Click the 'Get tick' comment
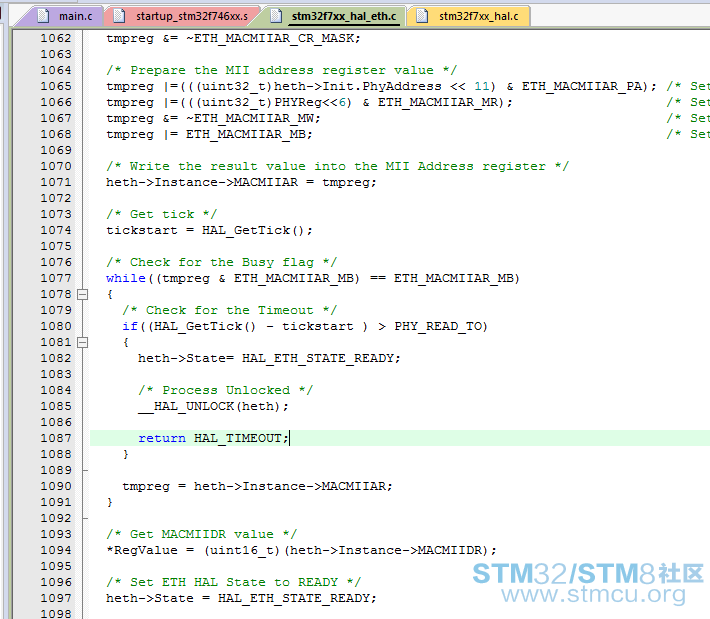This screenshot has width=710, height=619. tap(162, 215)
